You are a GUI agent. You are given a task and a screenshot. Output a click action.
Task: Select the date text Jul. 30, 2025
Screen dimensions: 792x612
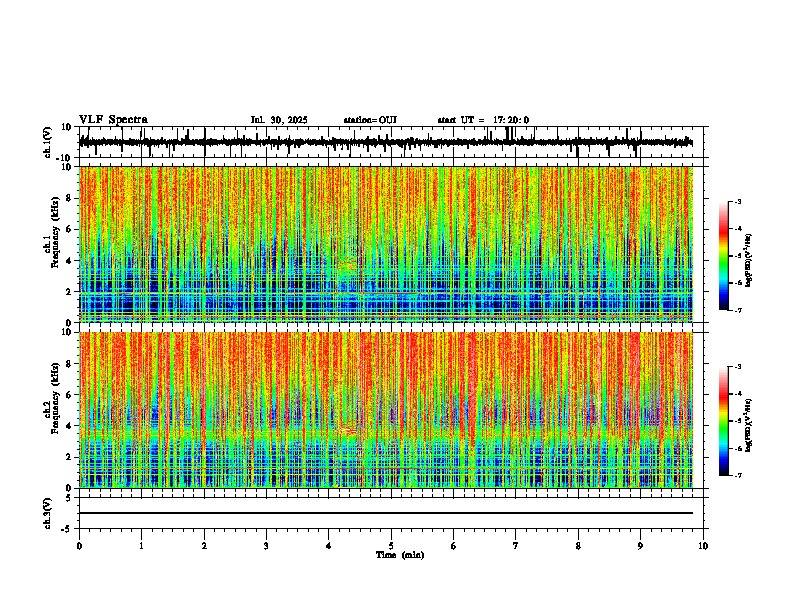[279, 120]
